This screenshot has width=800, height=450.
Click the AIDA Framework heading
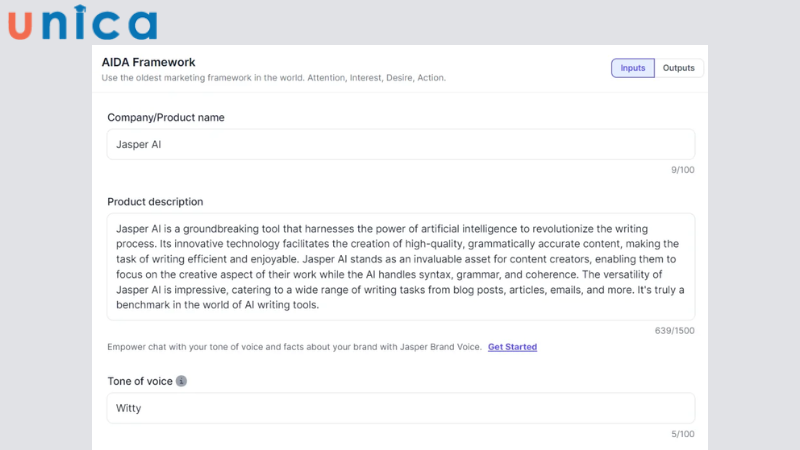coord(149,62)
